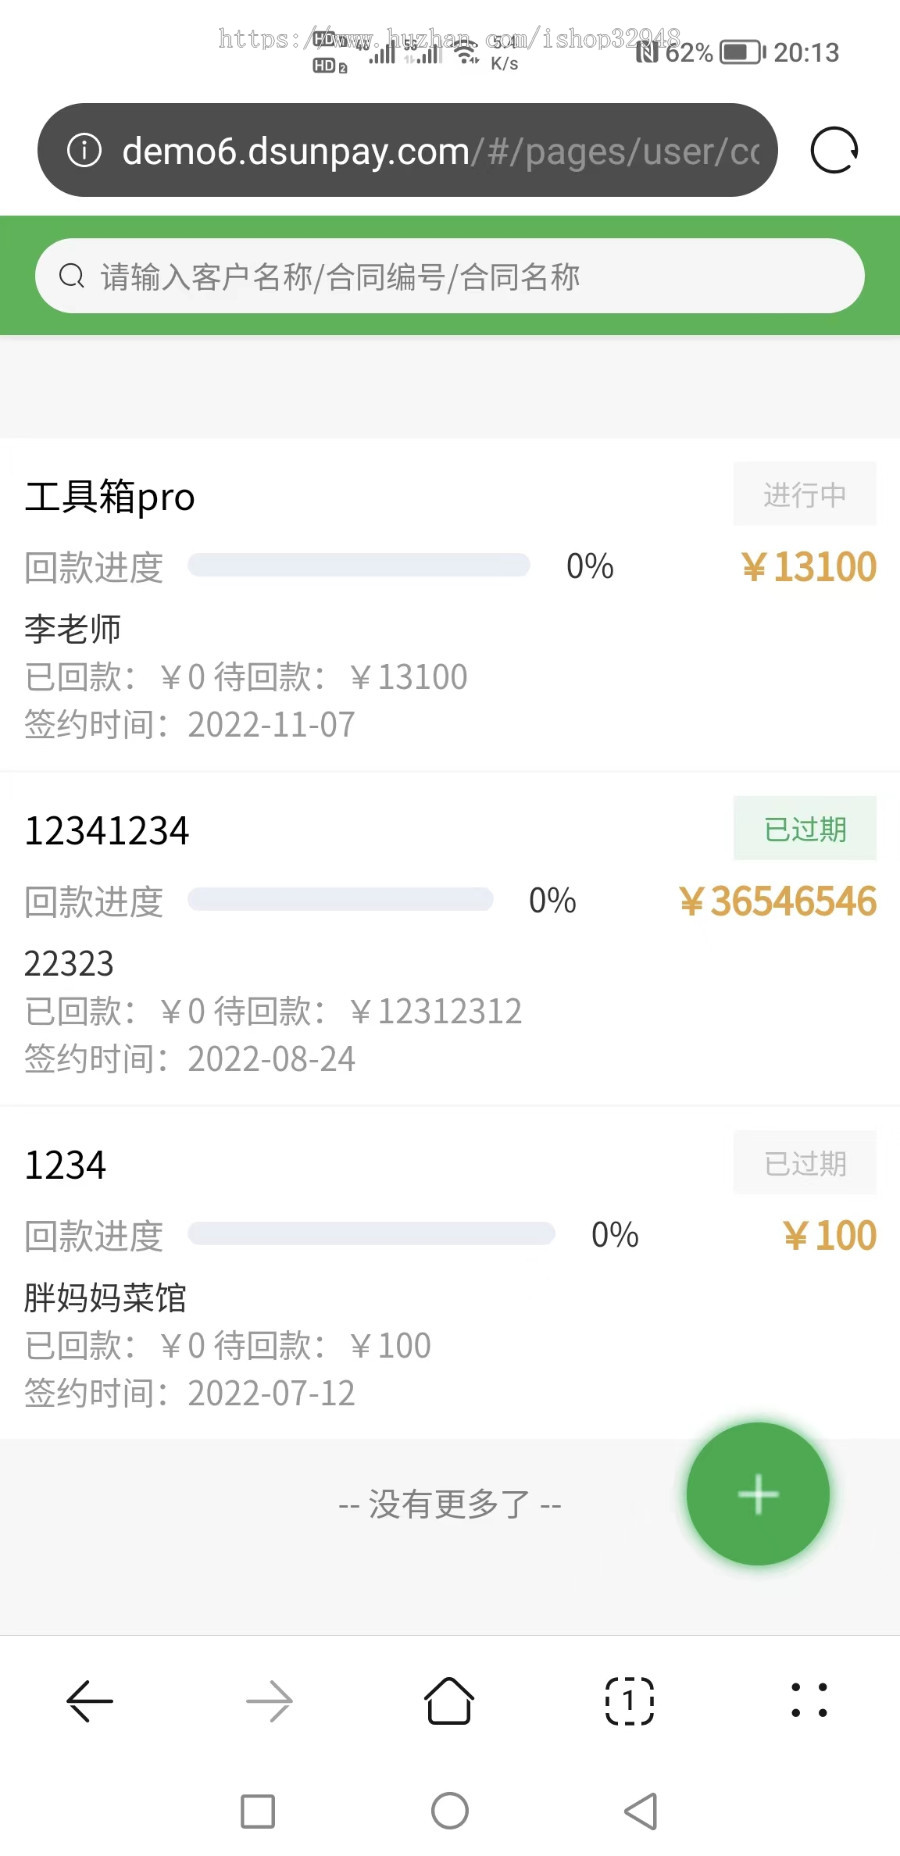
Task: Open the 12341234 contract entry
Action: point(107,831)
